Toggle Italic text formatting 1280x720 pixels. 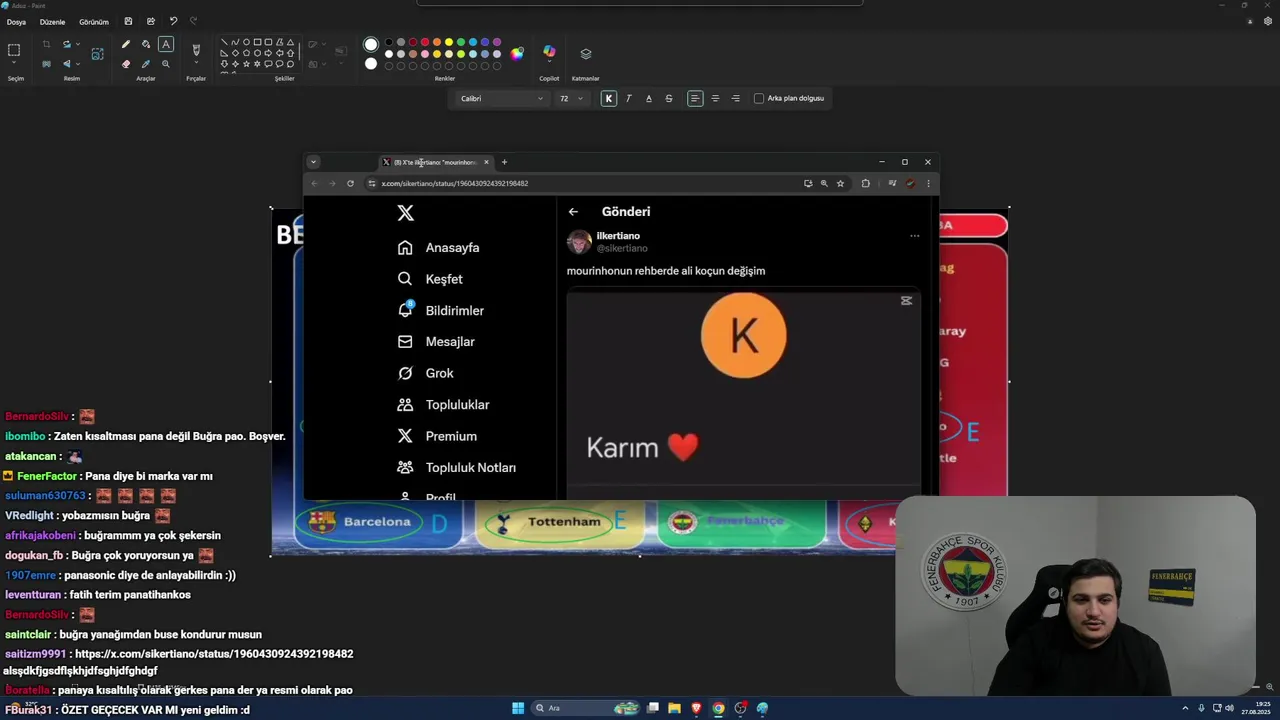point(628,98)
